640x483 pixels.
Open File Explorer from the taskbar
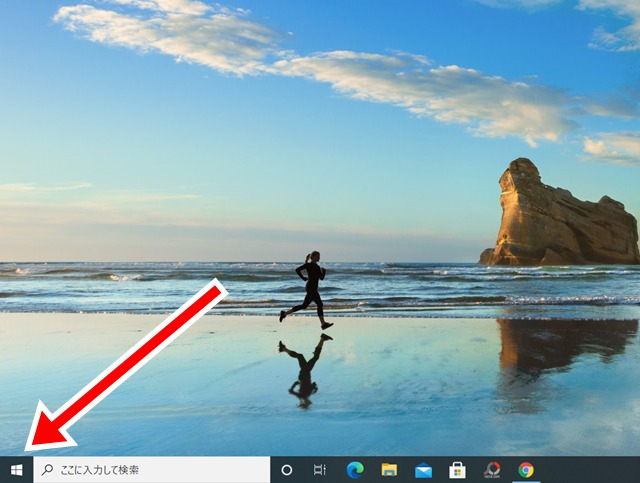(x=389, y=470)
